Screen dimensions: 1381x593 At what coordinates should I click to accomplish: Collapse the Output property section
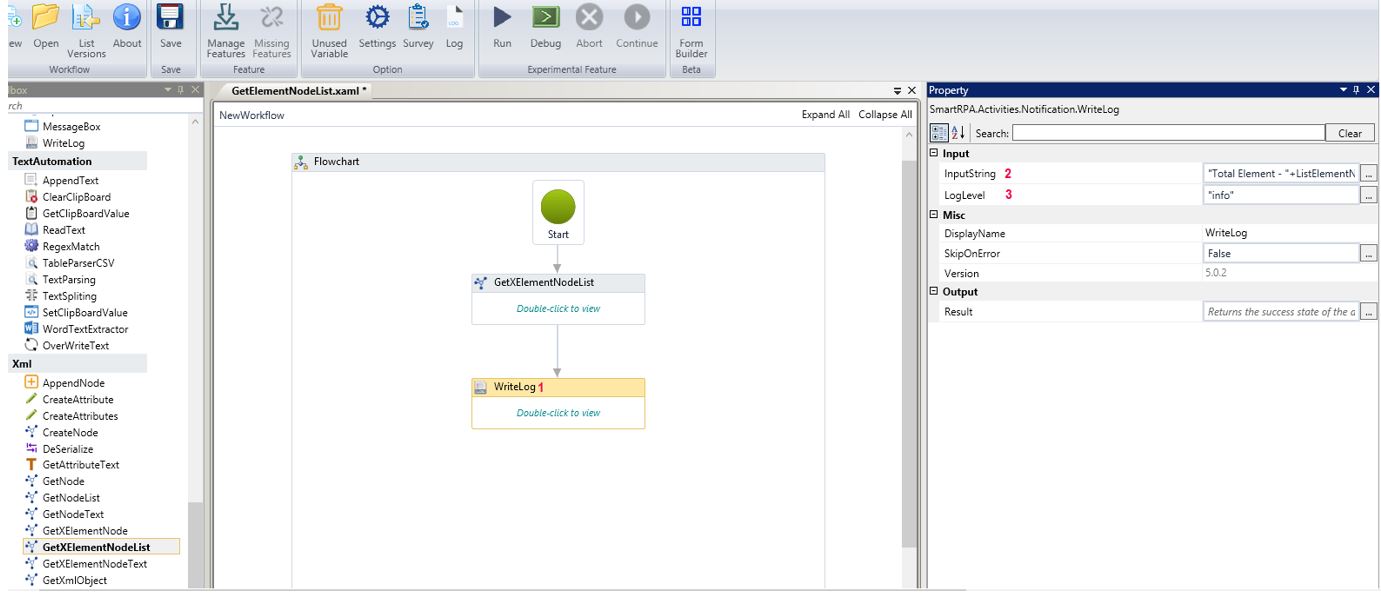[x=934, y=292]
